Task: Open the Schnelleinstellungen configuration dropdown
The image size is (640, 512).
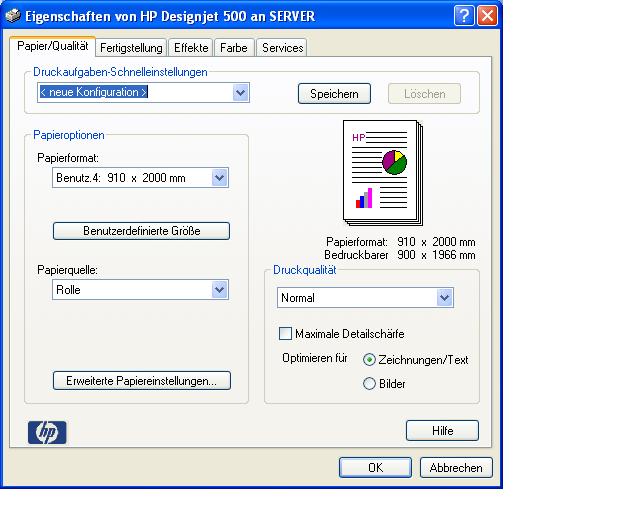Action: coord(240,93)
